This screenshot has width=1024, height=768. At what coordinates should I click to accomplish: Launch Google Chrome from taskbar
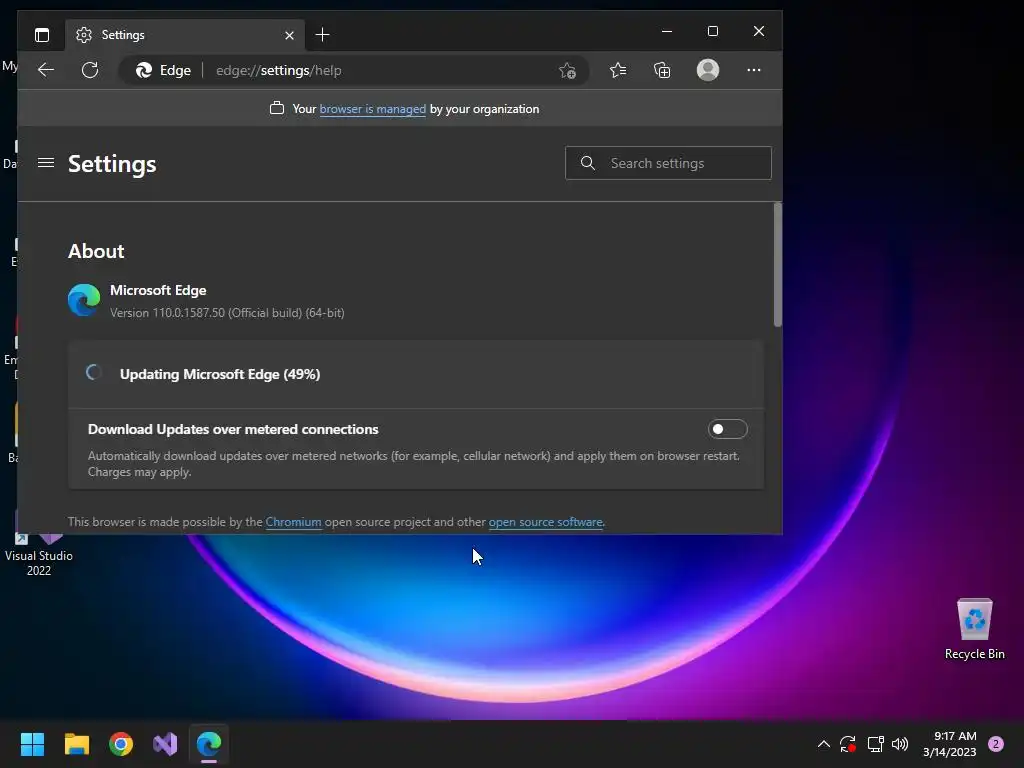[121, 744]
